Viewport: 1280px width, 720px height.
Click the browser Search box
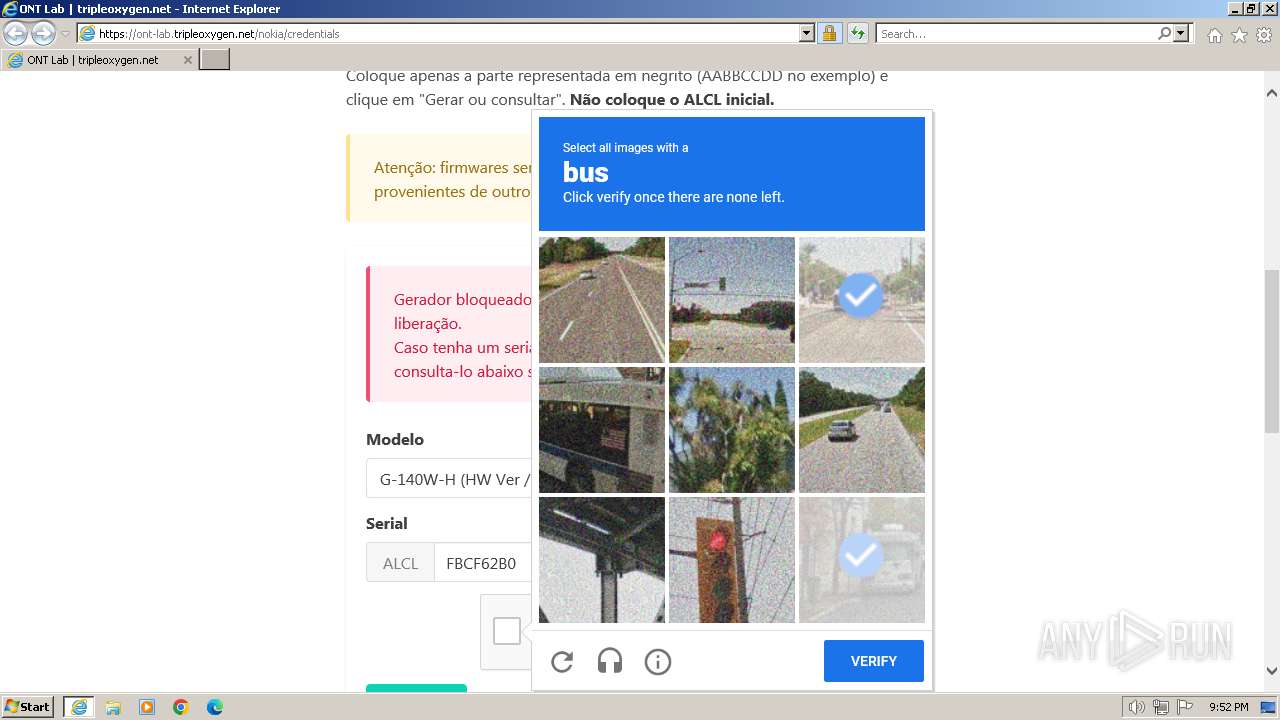[x=1016, y=33]
